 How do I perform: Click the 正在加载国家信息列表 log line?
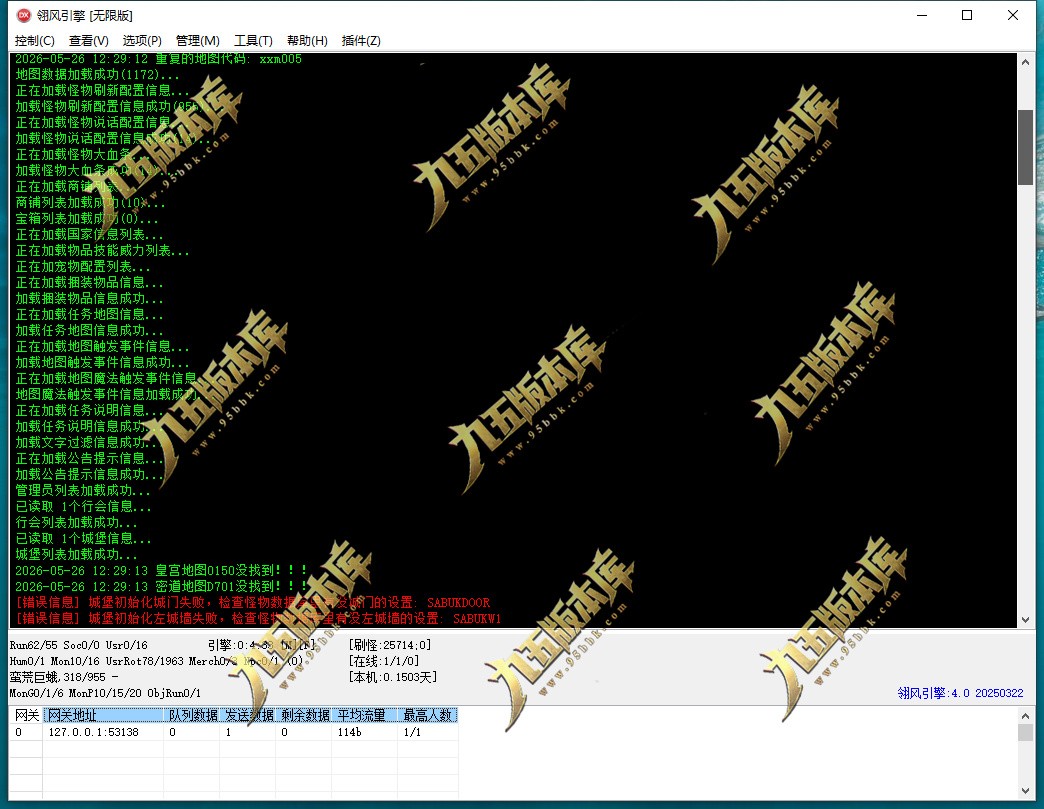(x=89, y=234)
